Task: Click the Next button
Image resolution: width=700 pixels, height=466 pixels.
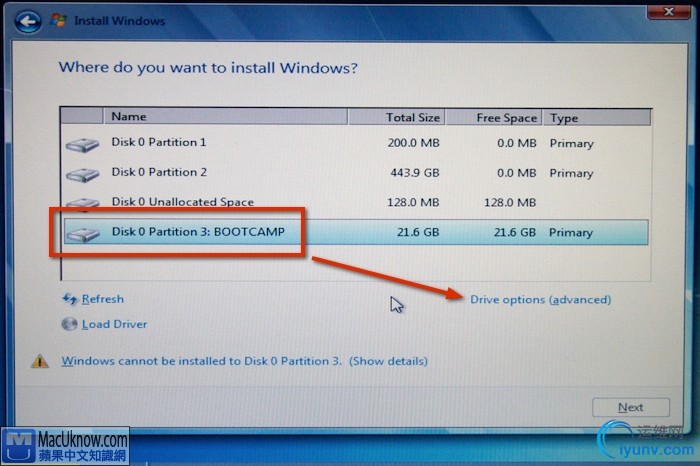Action: pos(631,407)
